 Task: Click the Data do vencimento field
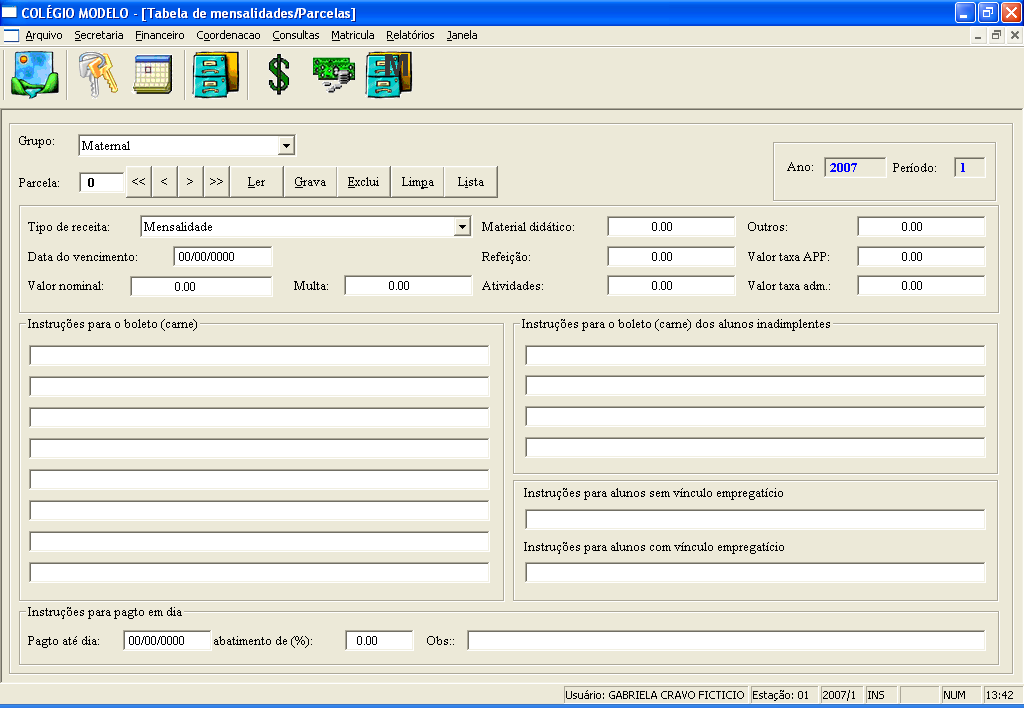coord(222,257)
